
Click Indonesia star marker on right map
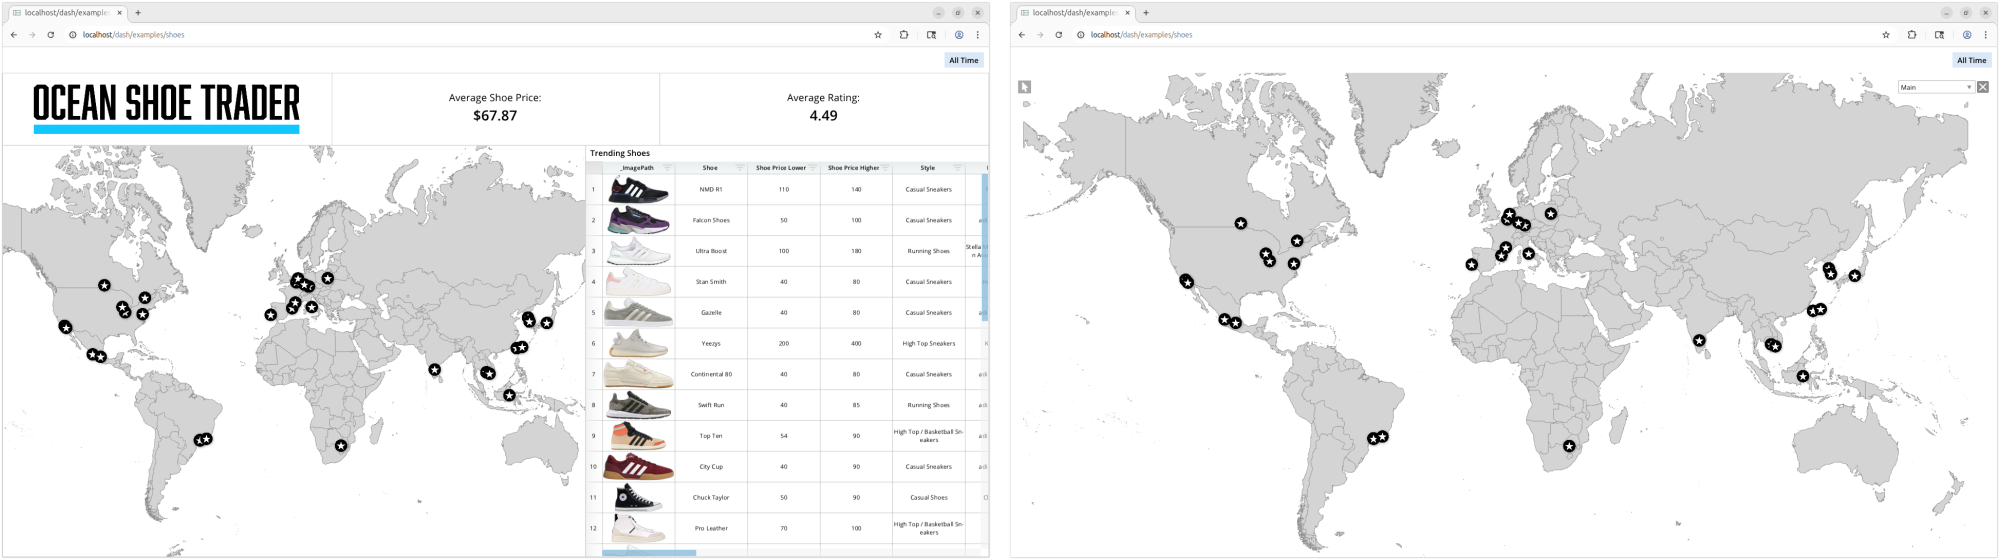[x=1803, y=377]
